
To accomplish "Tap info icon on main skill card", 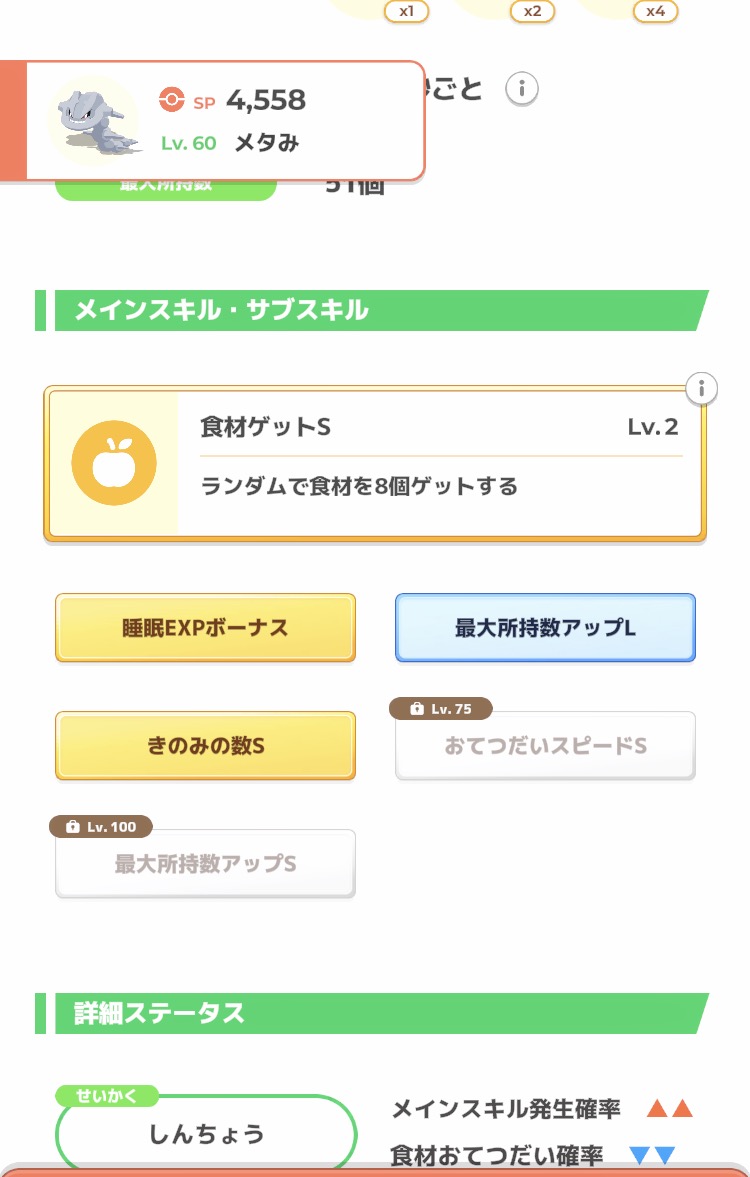I will click(702, 388).
